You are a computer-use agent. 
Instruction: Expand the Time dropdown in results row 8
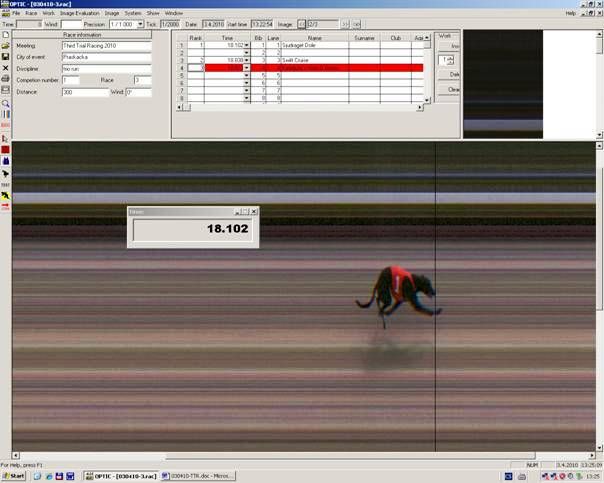247,98
